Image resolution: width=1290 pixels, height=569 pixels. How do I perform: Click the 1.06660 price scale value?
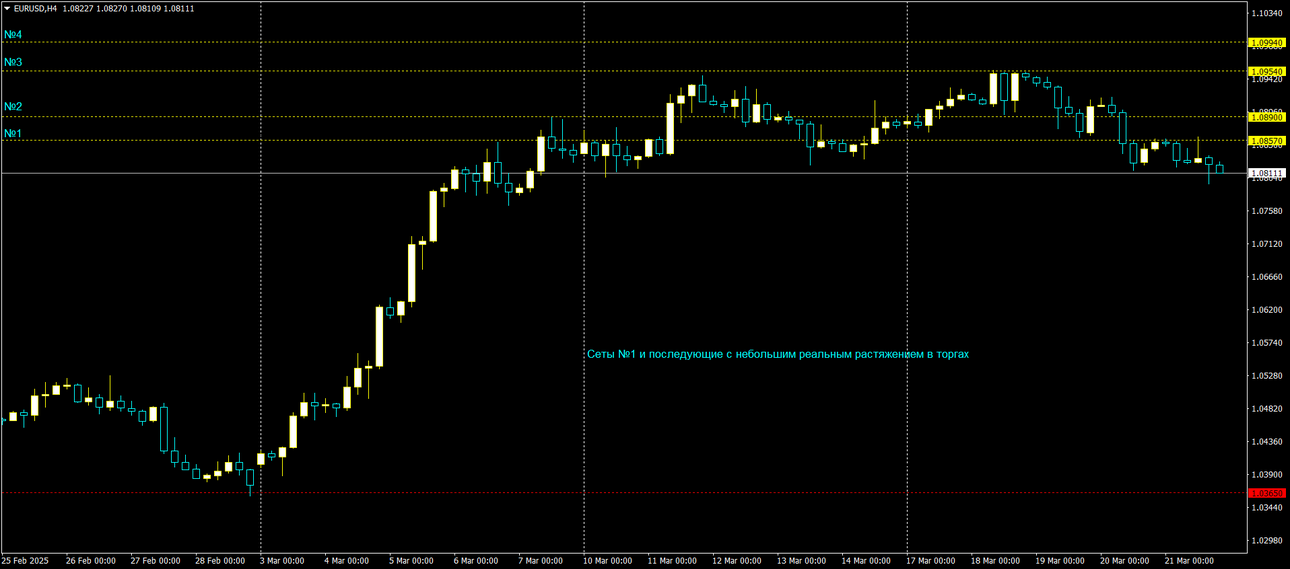(1268, 277)
